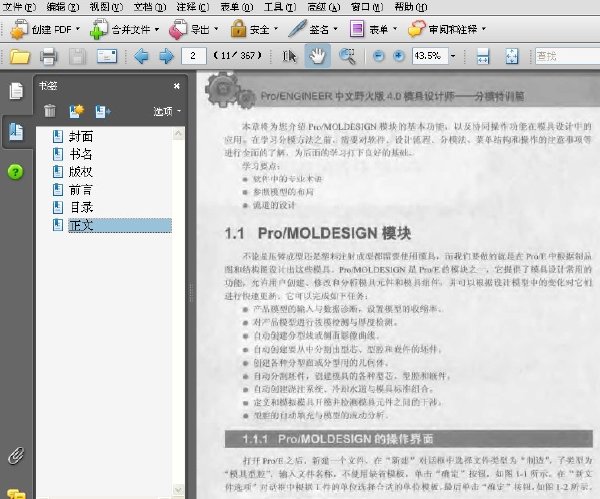This screenshot has width=600, height=499.
Task: Click the 合并文件 toolbar button
Action: pos(124,29)
